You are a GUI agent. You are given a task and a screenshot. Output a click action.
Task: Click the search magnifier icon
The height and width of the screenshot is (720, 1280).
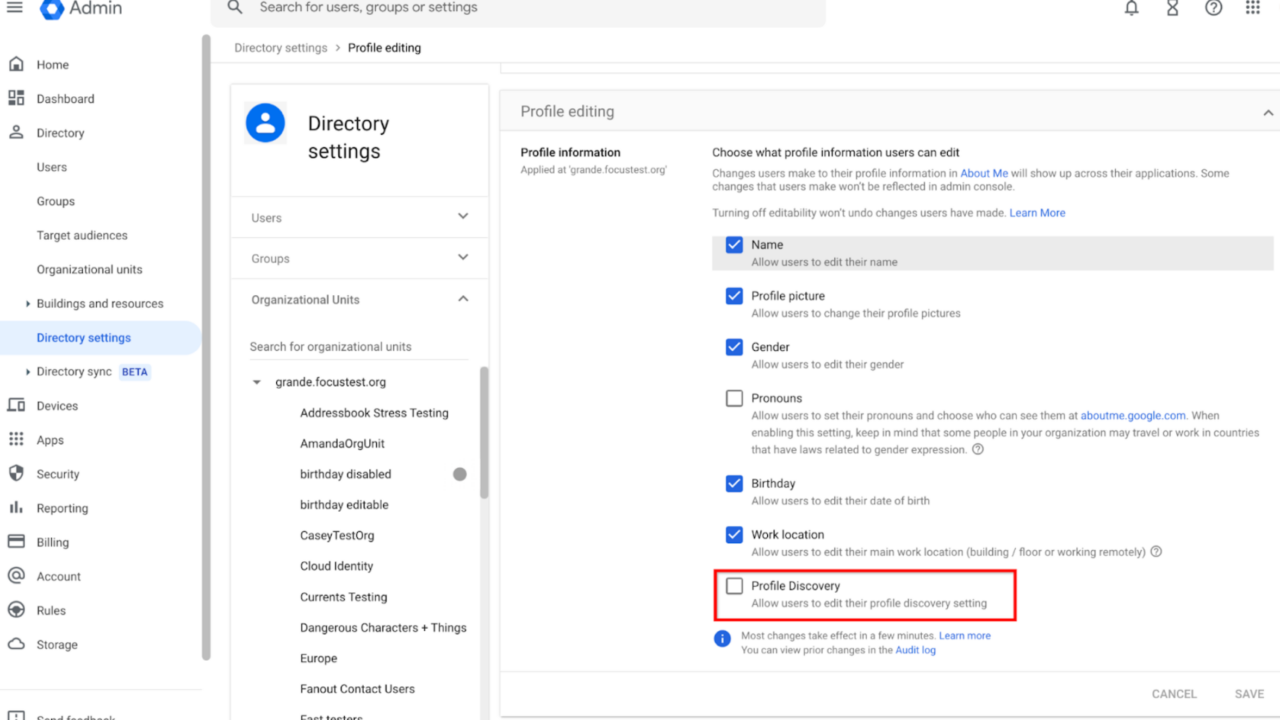[x=235, y=8]
